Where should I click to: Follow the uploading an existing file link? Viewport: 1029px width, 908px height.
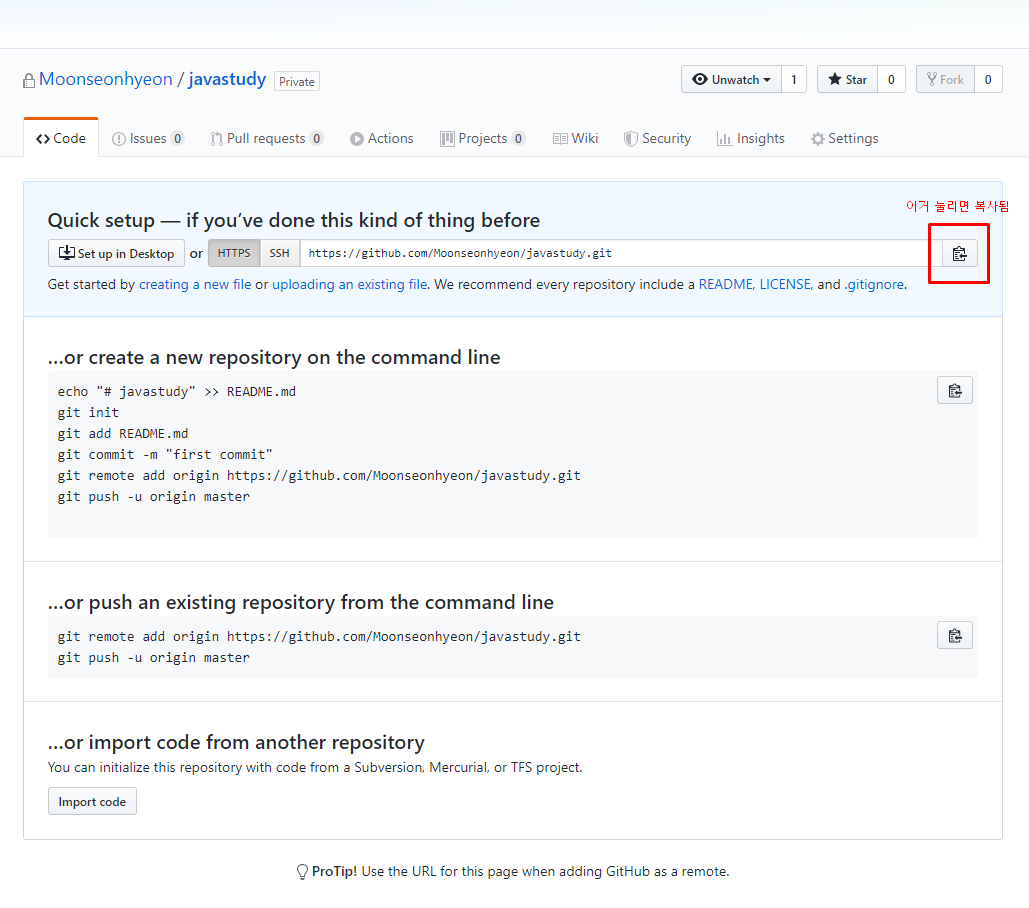[350, 285]
